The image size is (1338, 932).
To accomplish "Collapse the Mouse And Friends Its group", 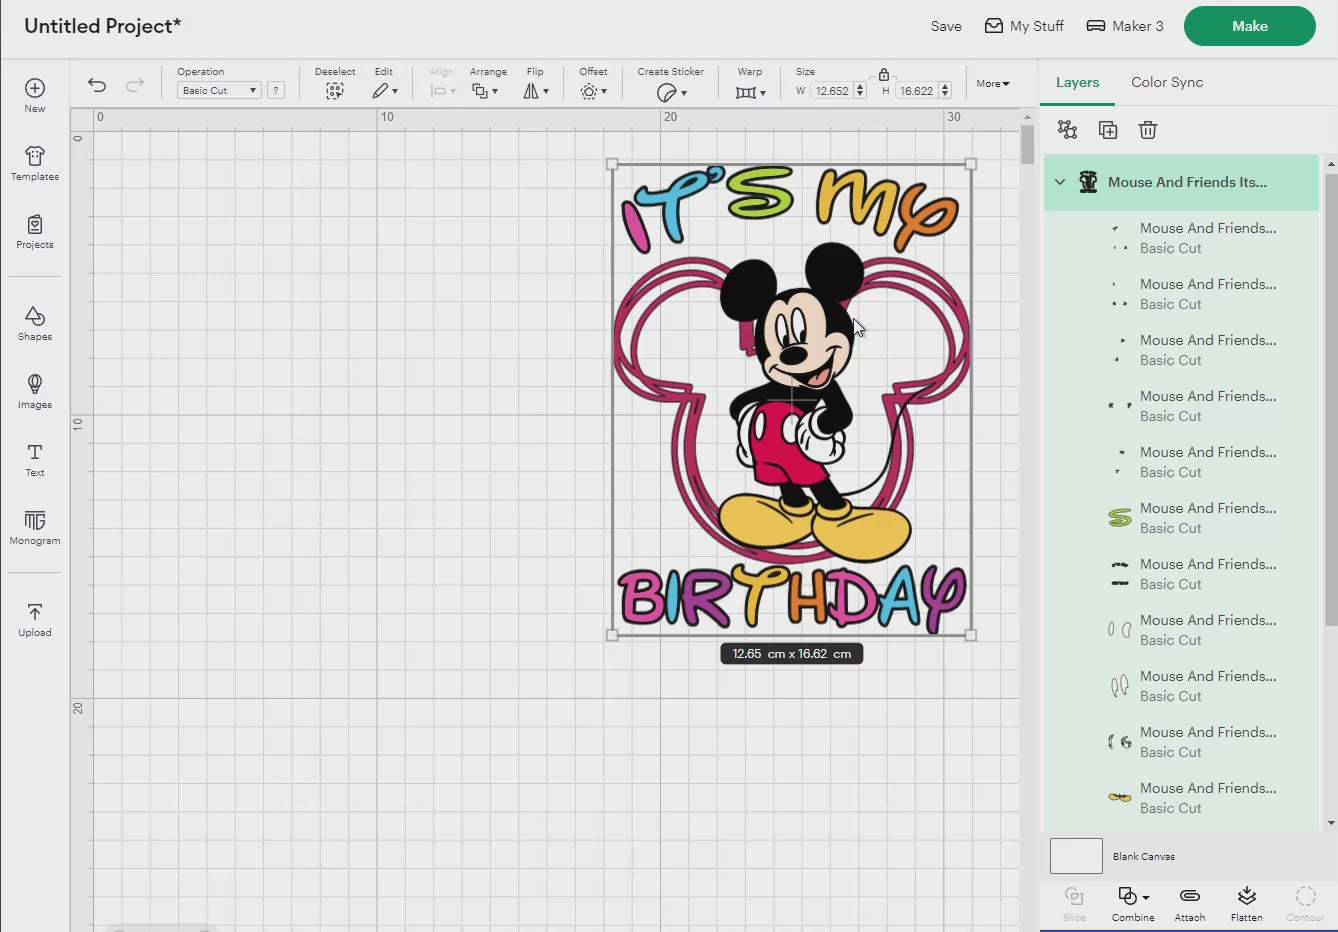I will 1060,182.
